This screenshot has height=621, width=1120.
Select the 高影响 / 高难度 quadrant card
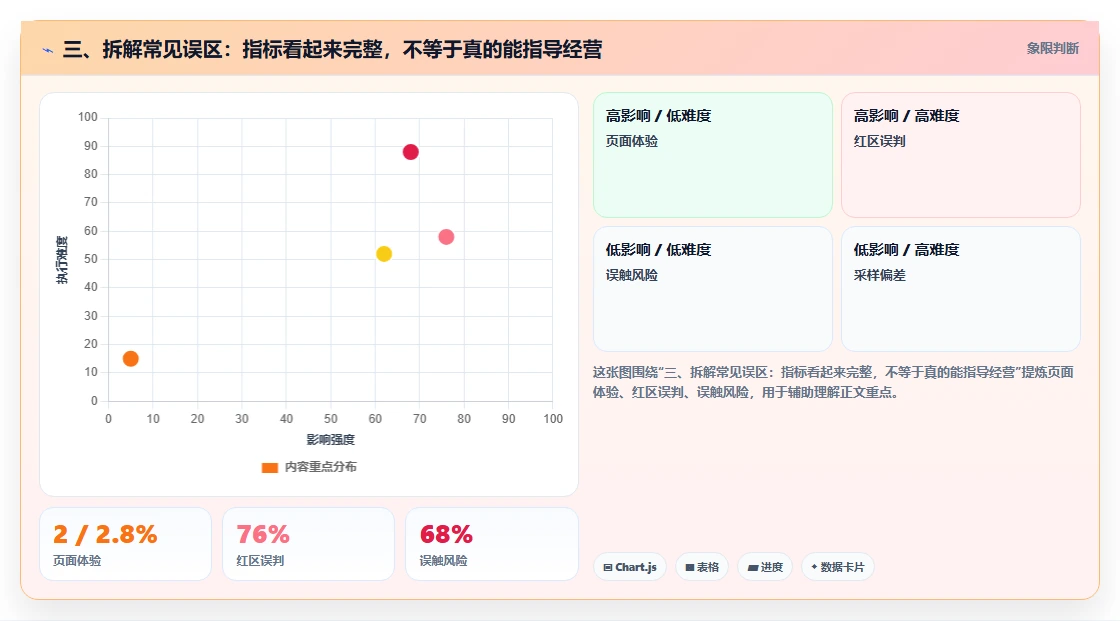click(x=961, y=155)
